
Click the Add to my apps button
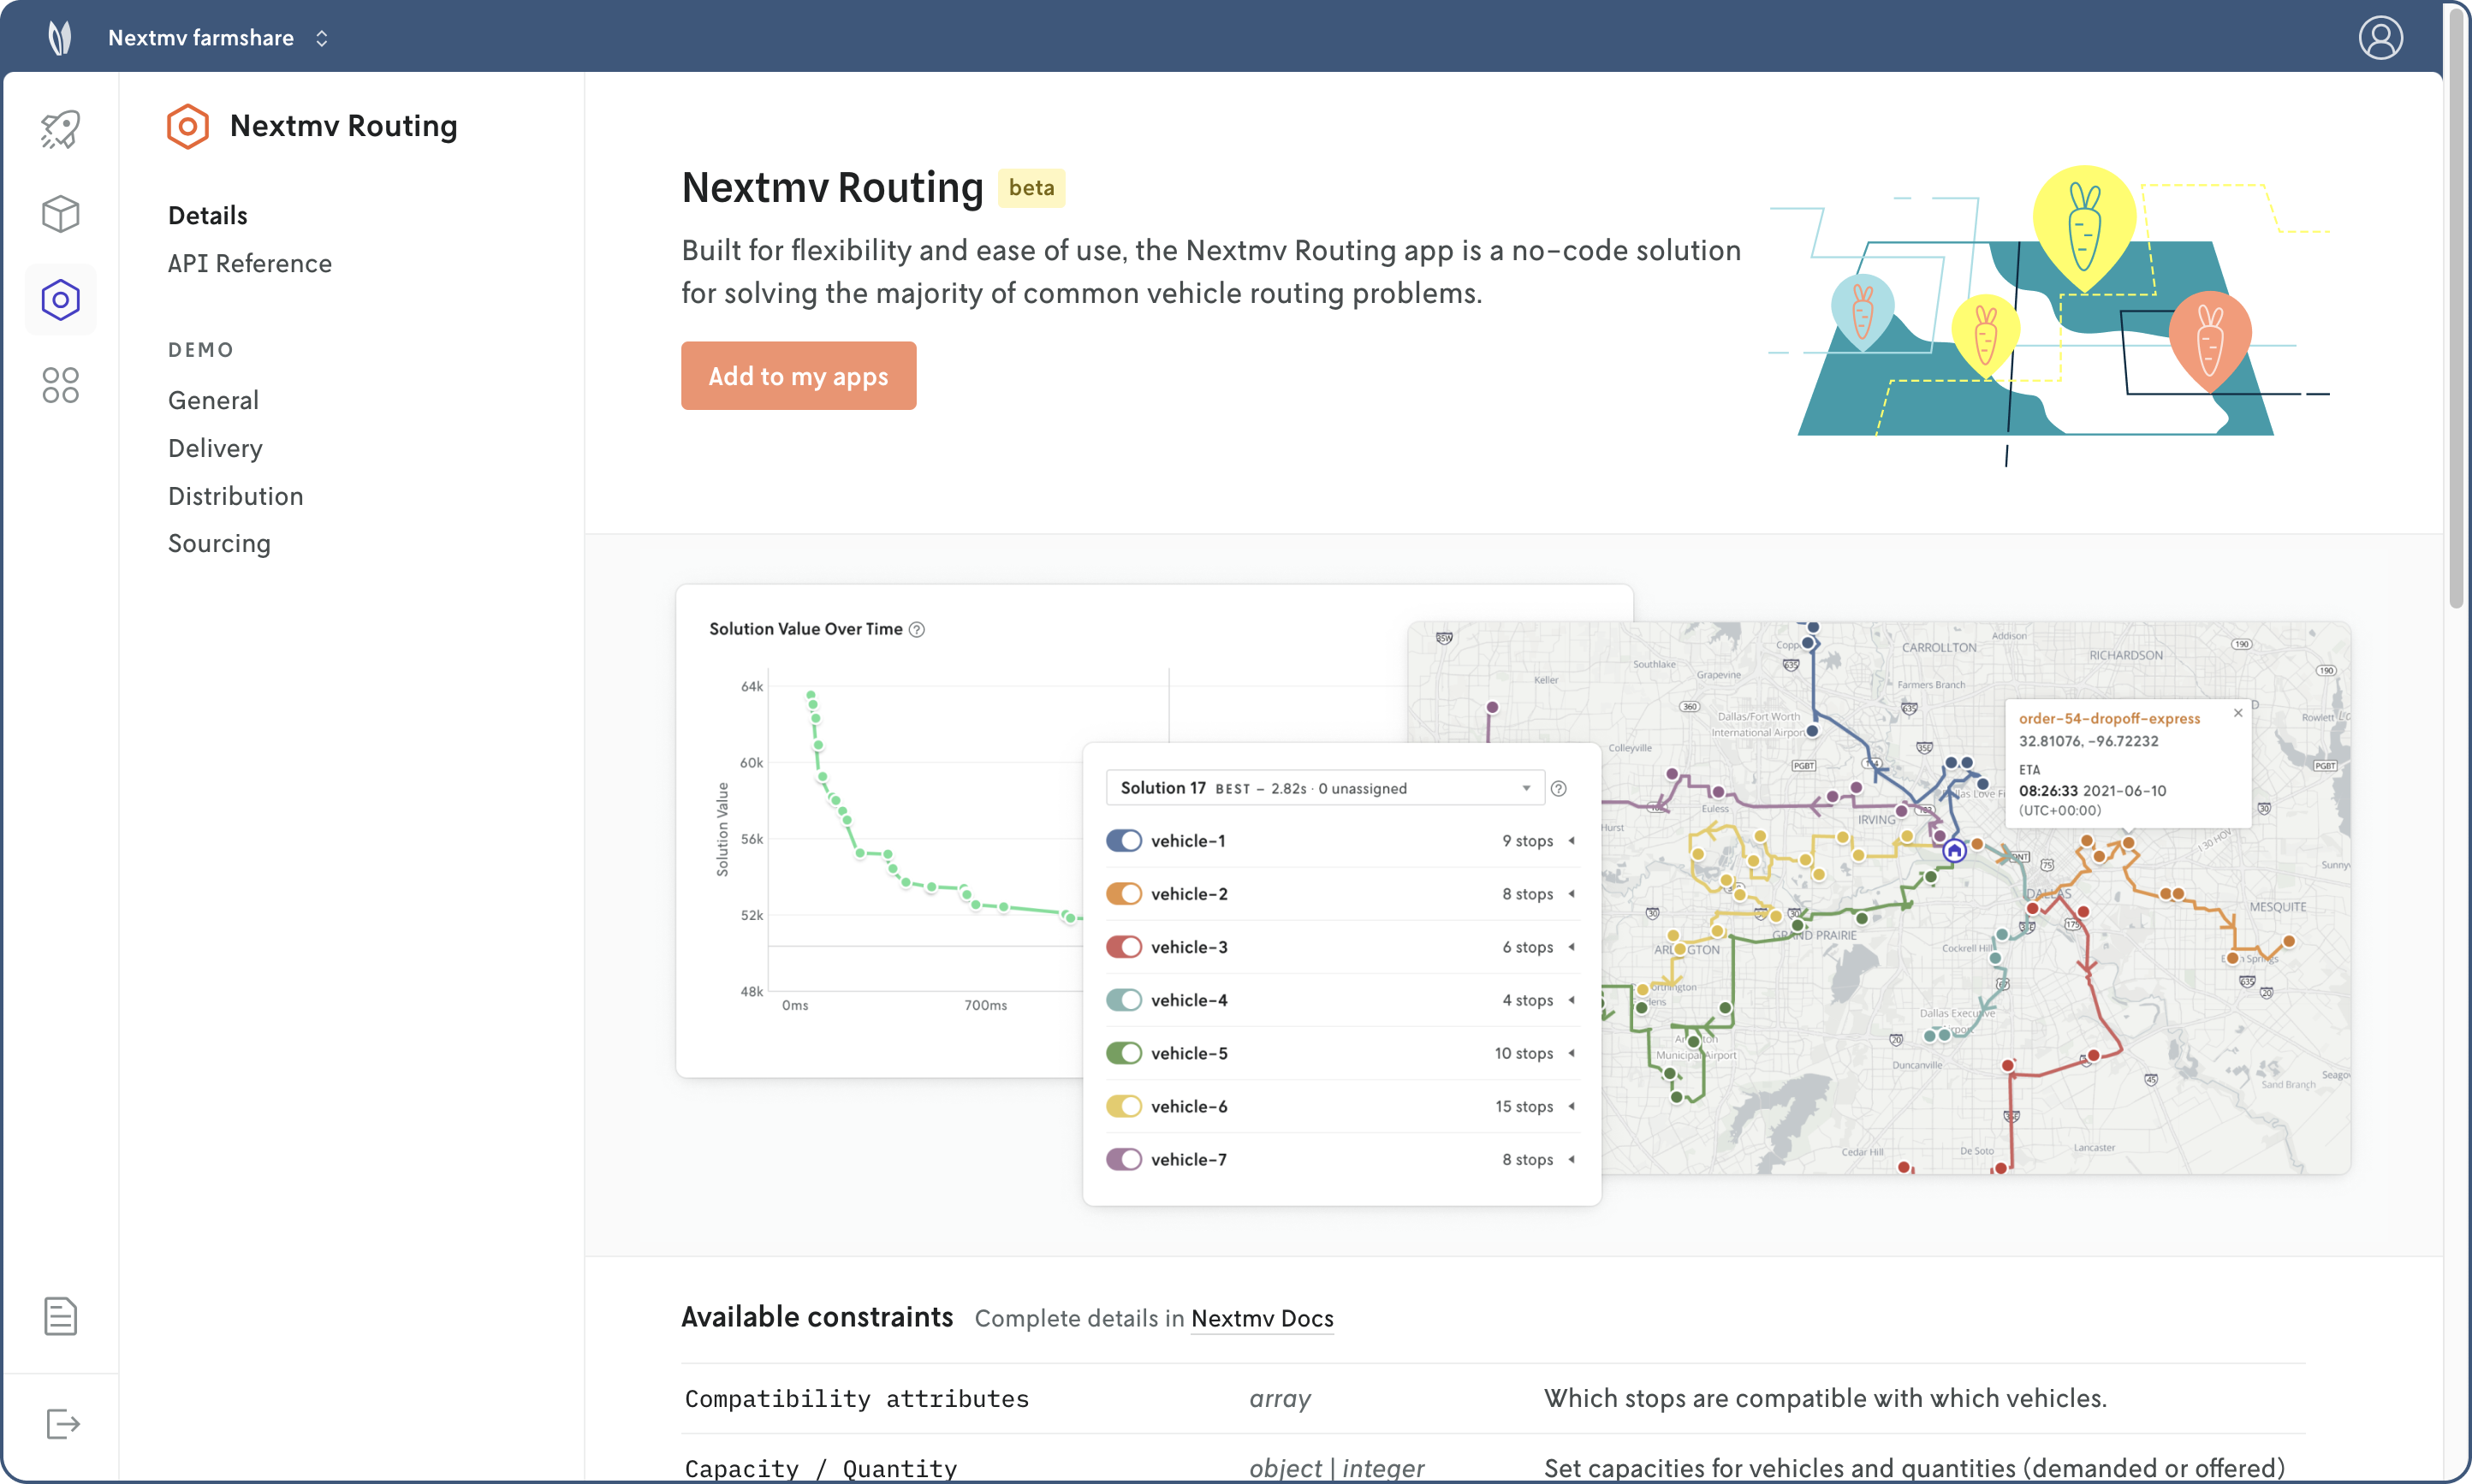798,376
